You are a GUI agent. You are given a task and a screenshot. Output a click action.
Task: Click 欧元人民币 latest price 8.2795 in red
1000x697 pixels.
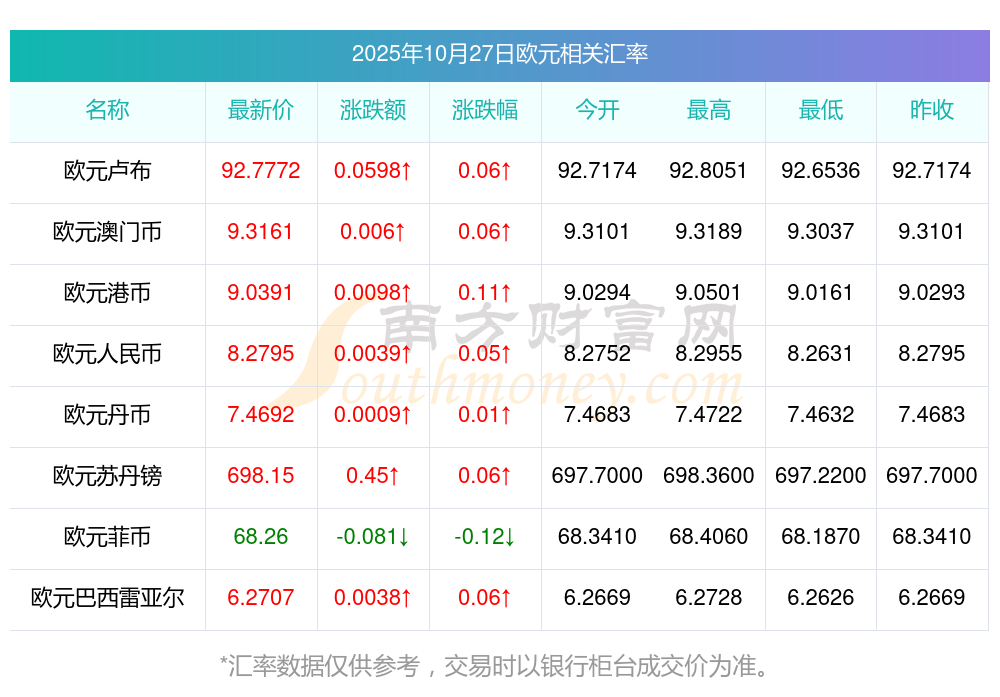coord(261,353)
